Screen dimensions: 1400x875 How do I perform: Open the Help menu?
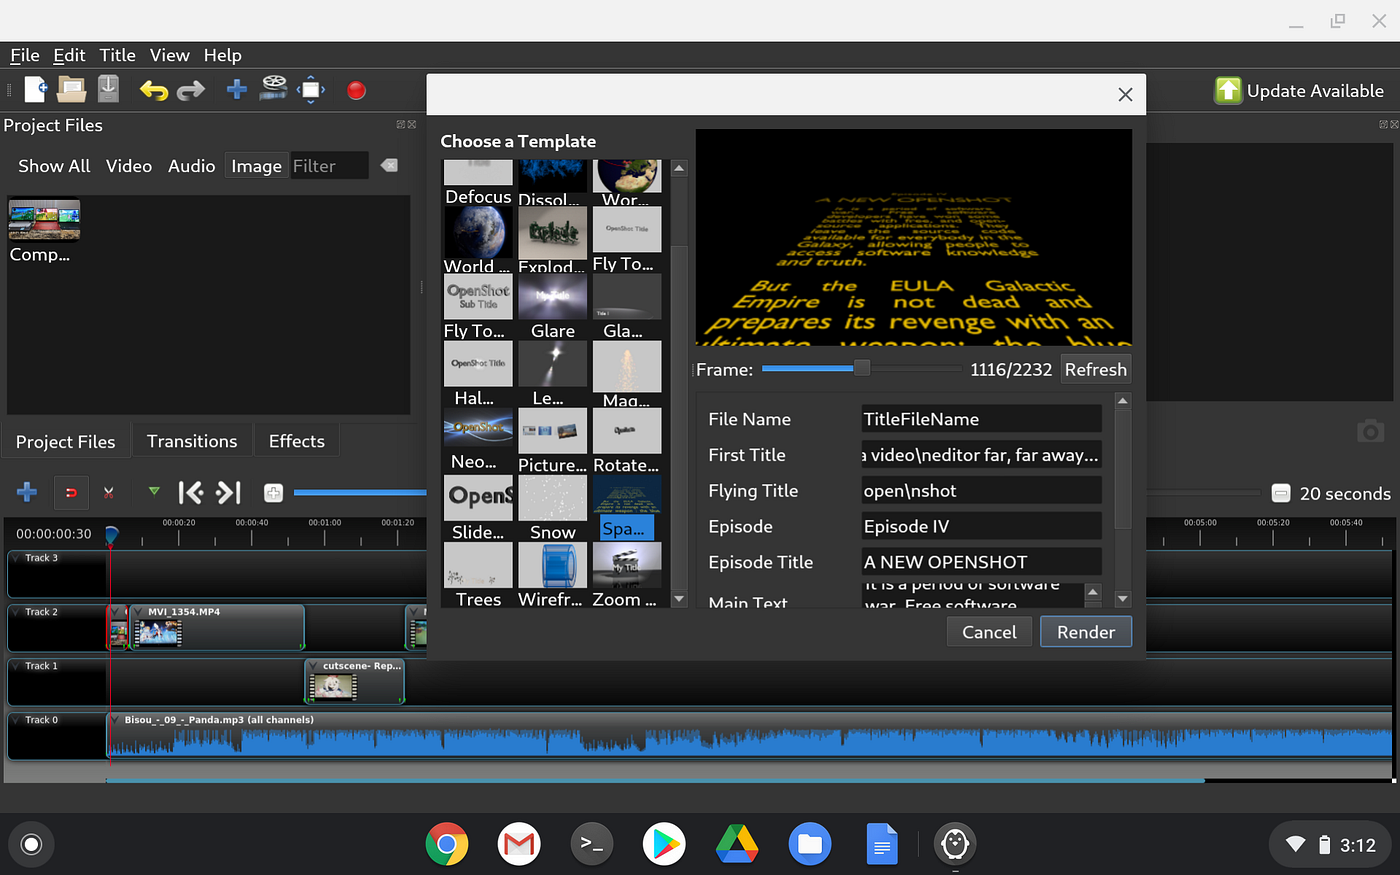[x=222, y=55]
